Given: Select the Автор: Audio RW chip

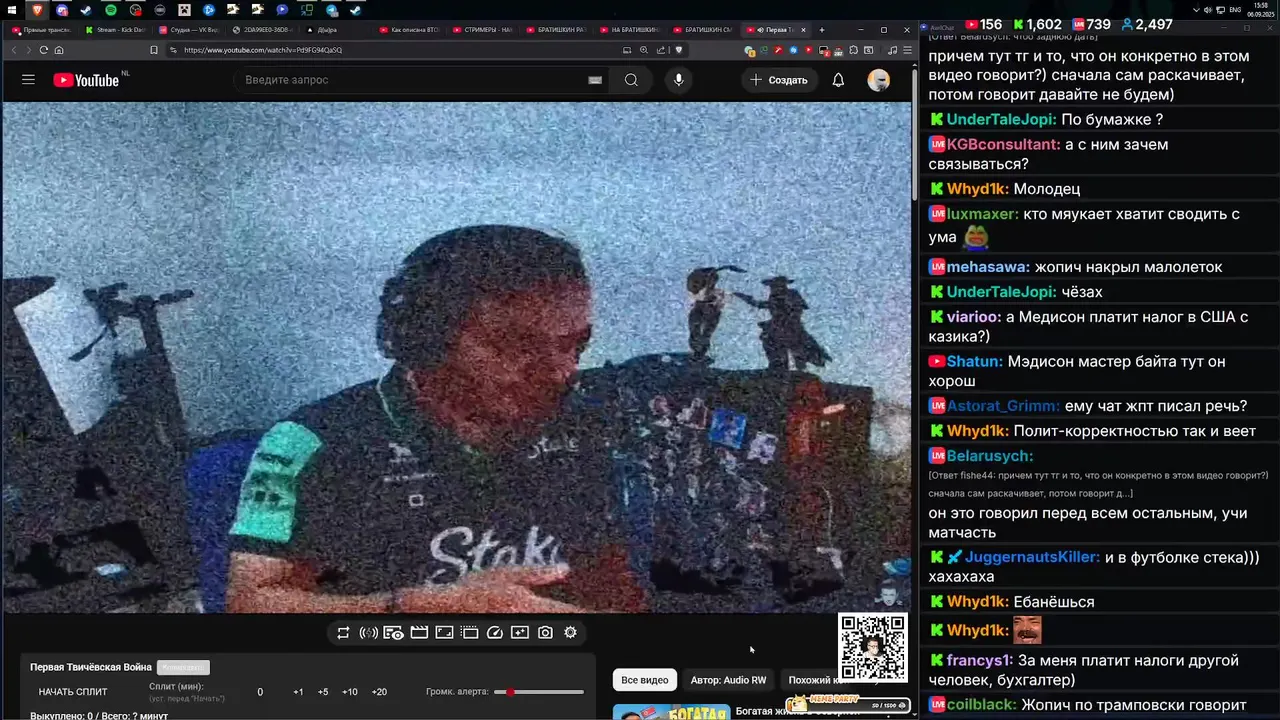Looking at the screenshot, I should [x=729, y=680].
